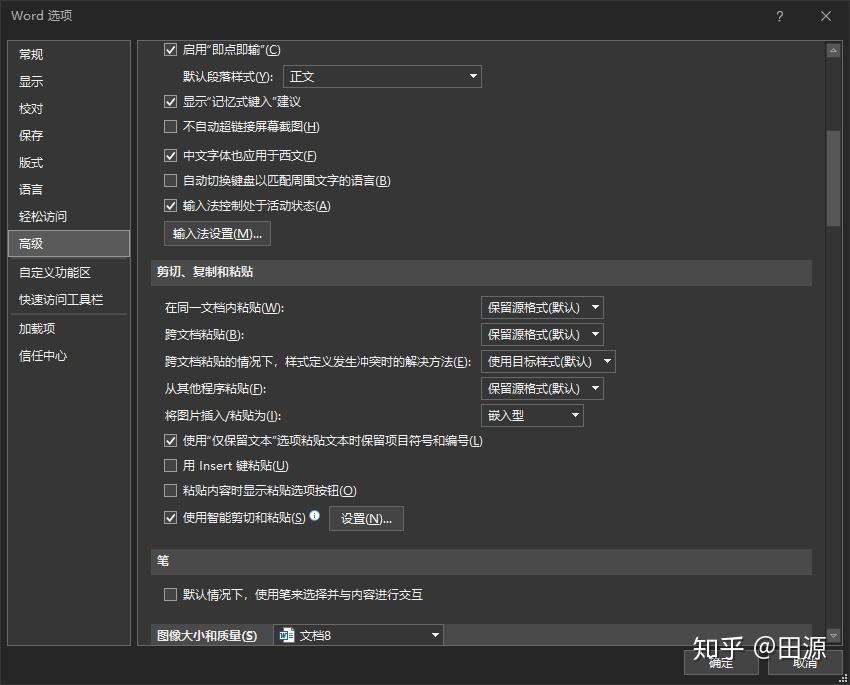Image resolution: width=850 pixels, height=685 pixels.
Task: Click the 笔 section header
Action: pyautogui.click(x=481, y=561)
